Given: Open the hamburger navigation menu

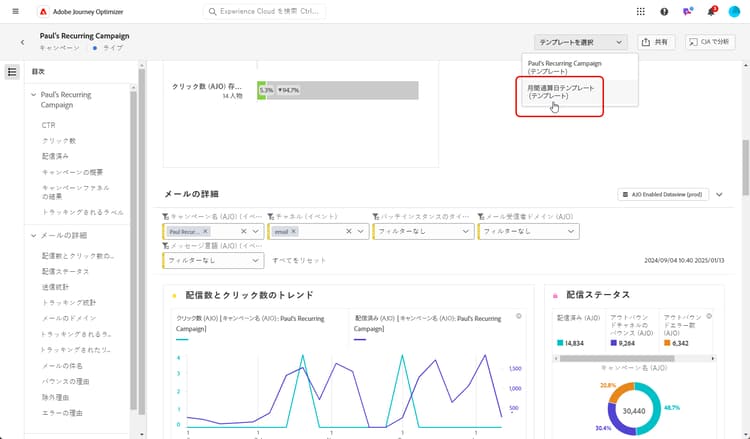Looking at the screenshot, I should pyautogui.click(x=15, y=11).
